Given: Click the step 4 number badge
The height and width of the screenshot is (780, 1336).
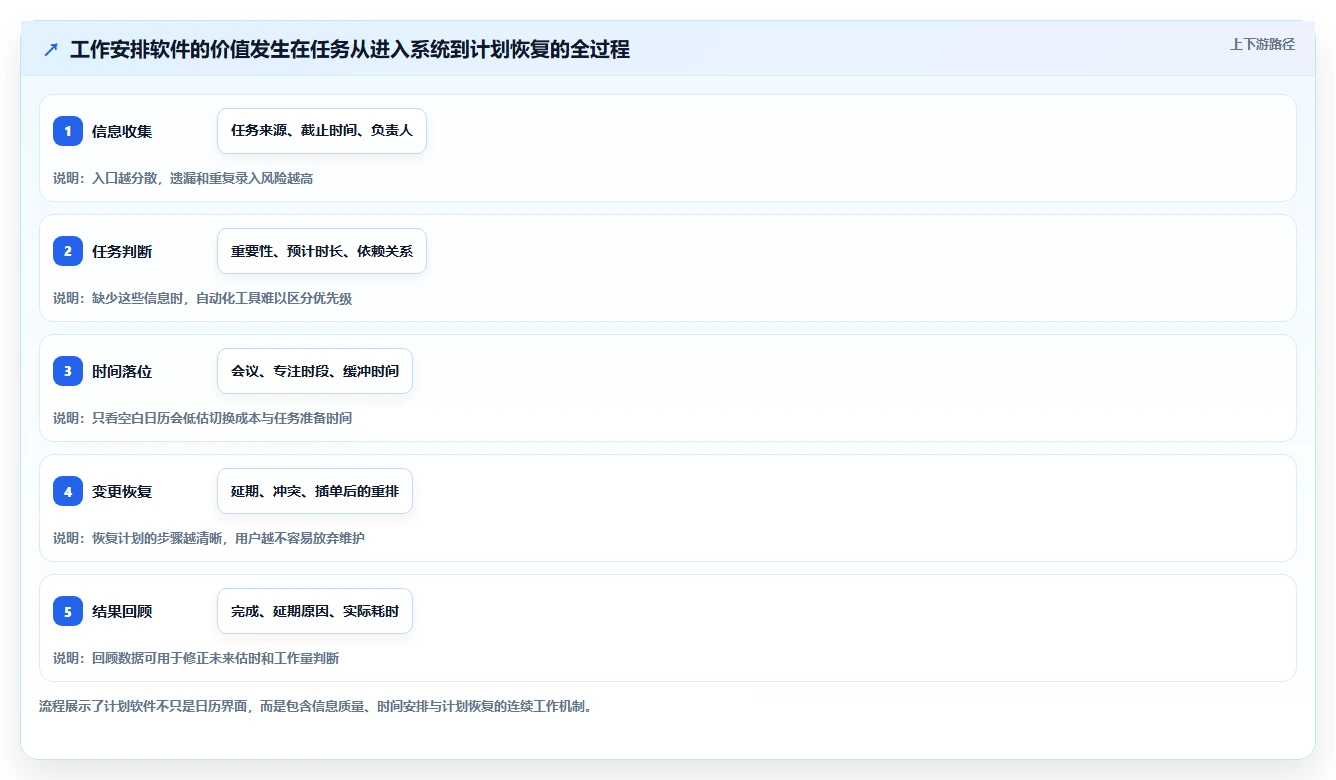Looking at the screenshot, I should [x=68, y=491].
